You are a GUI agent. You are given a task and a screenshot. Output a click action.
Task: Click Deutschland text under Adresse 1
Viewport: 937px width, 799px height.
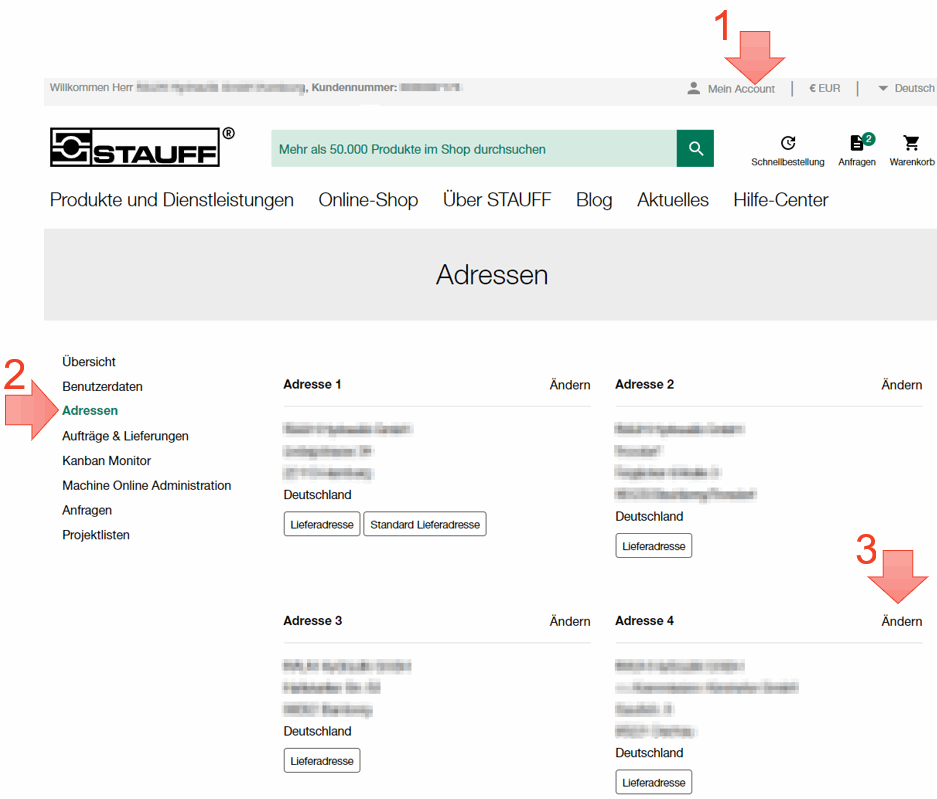point(317,495)
